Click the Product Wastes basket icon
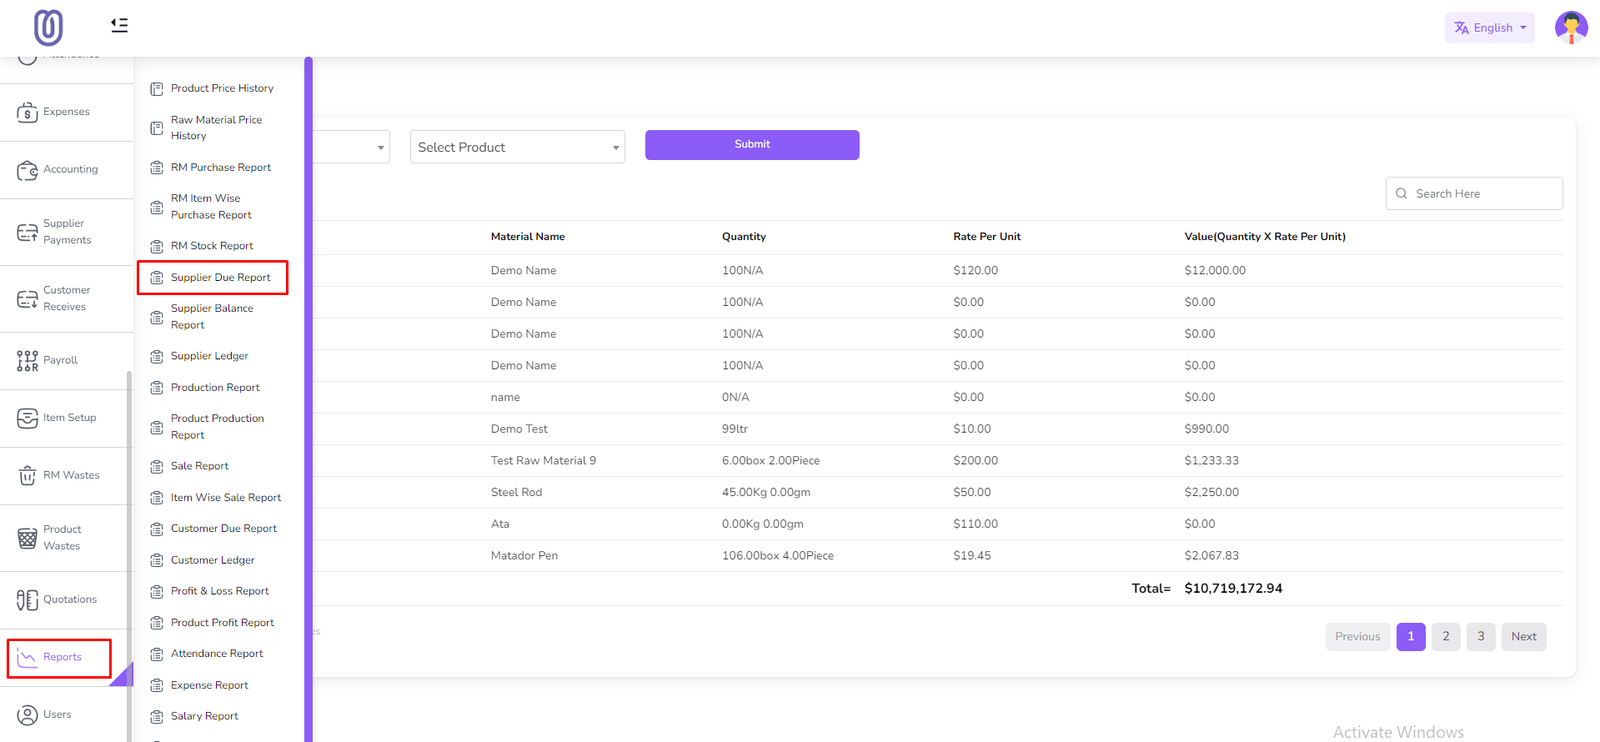 click(27, 538)
